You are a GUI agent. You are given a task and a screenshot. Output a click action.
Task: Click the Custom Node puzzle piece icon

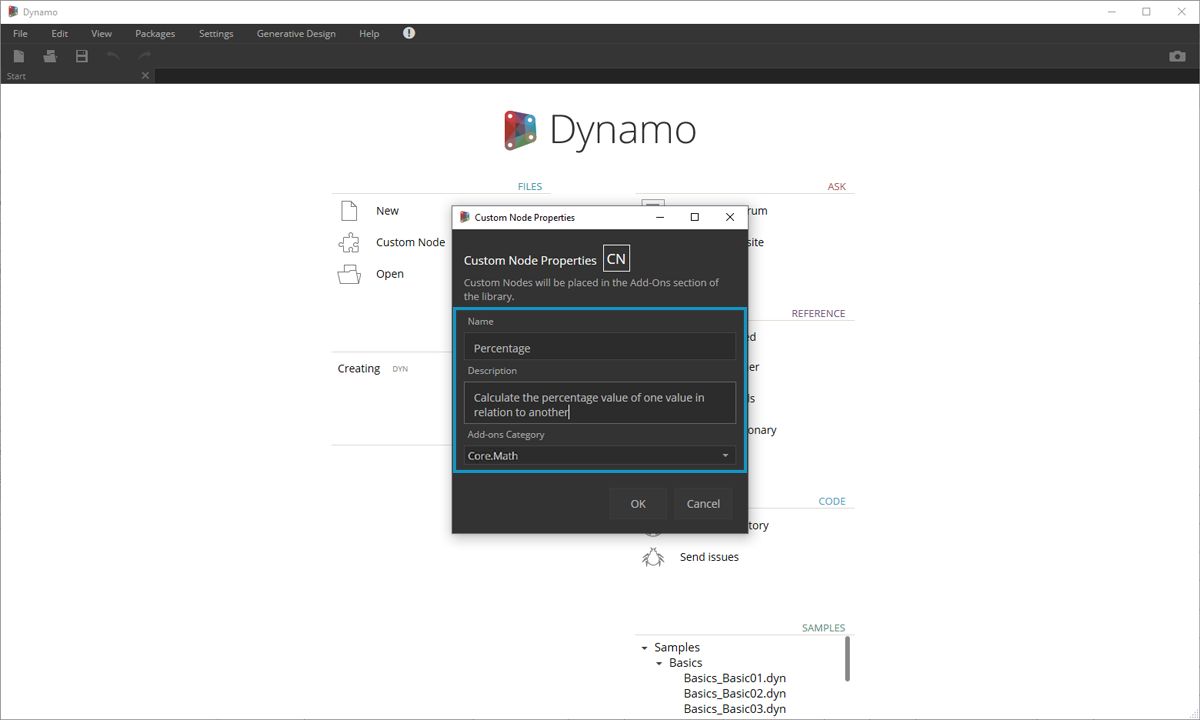point(348,242)
